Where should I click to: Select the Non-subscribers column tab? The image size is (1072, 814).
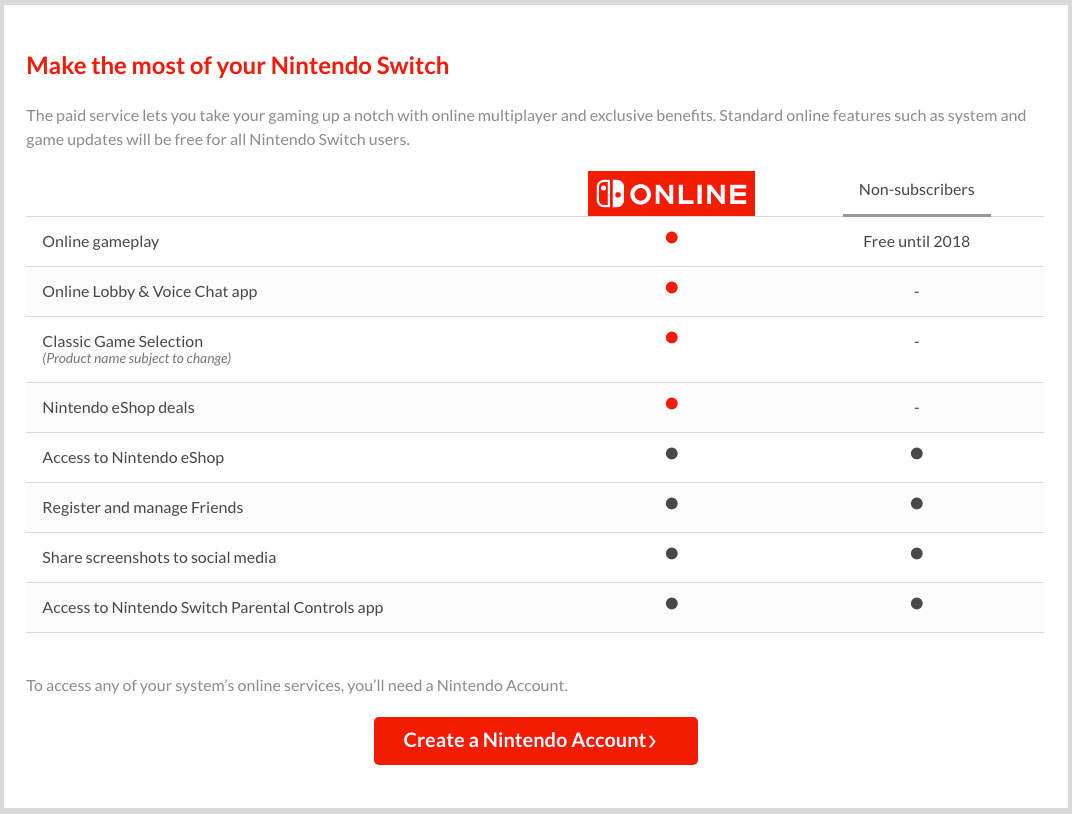[x=916, y=190]
